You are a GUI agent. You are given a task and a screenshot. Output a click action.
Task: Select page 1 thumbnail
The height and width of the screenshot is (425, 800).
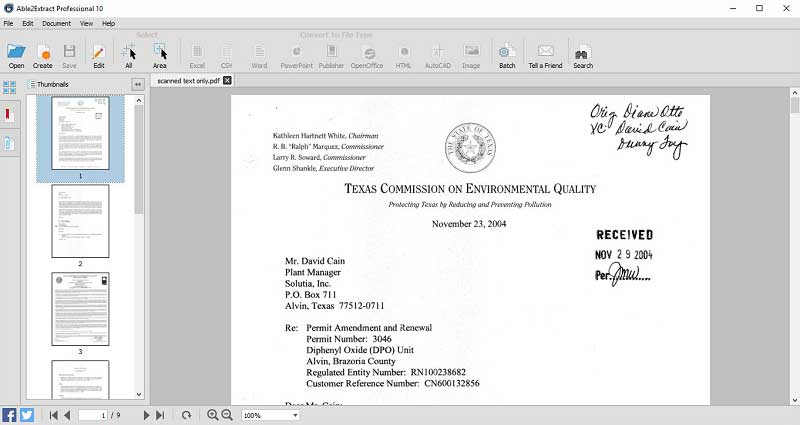[80, 133]
